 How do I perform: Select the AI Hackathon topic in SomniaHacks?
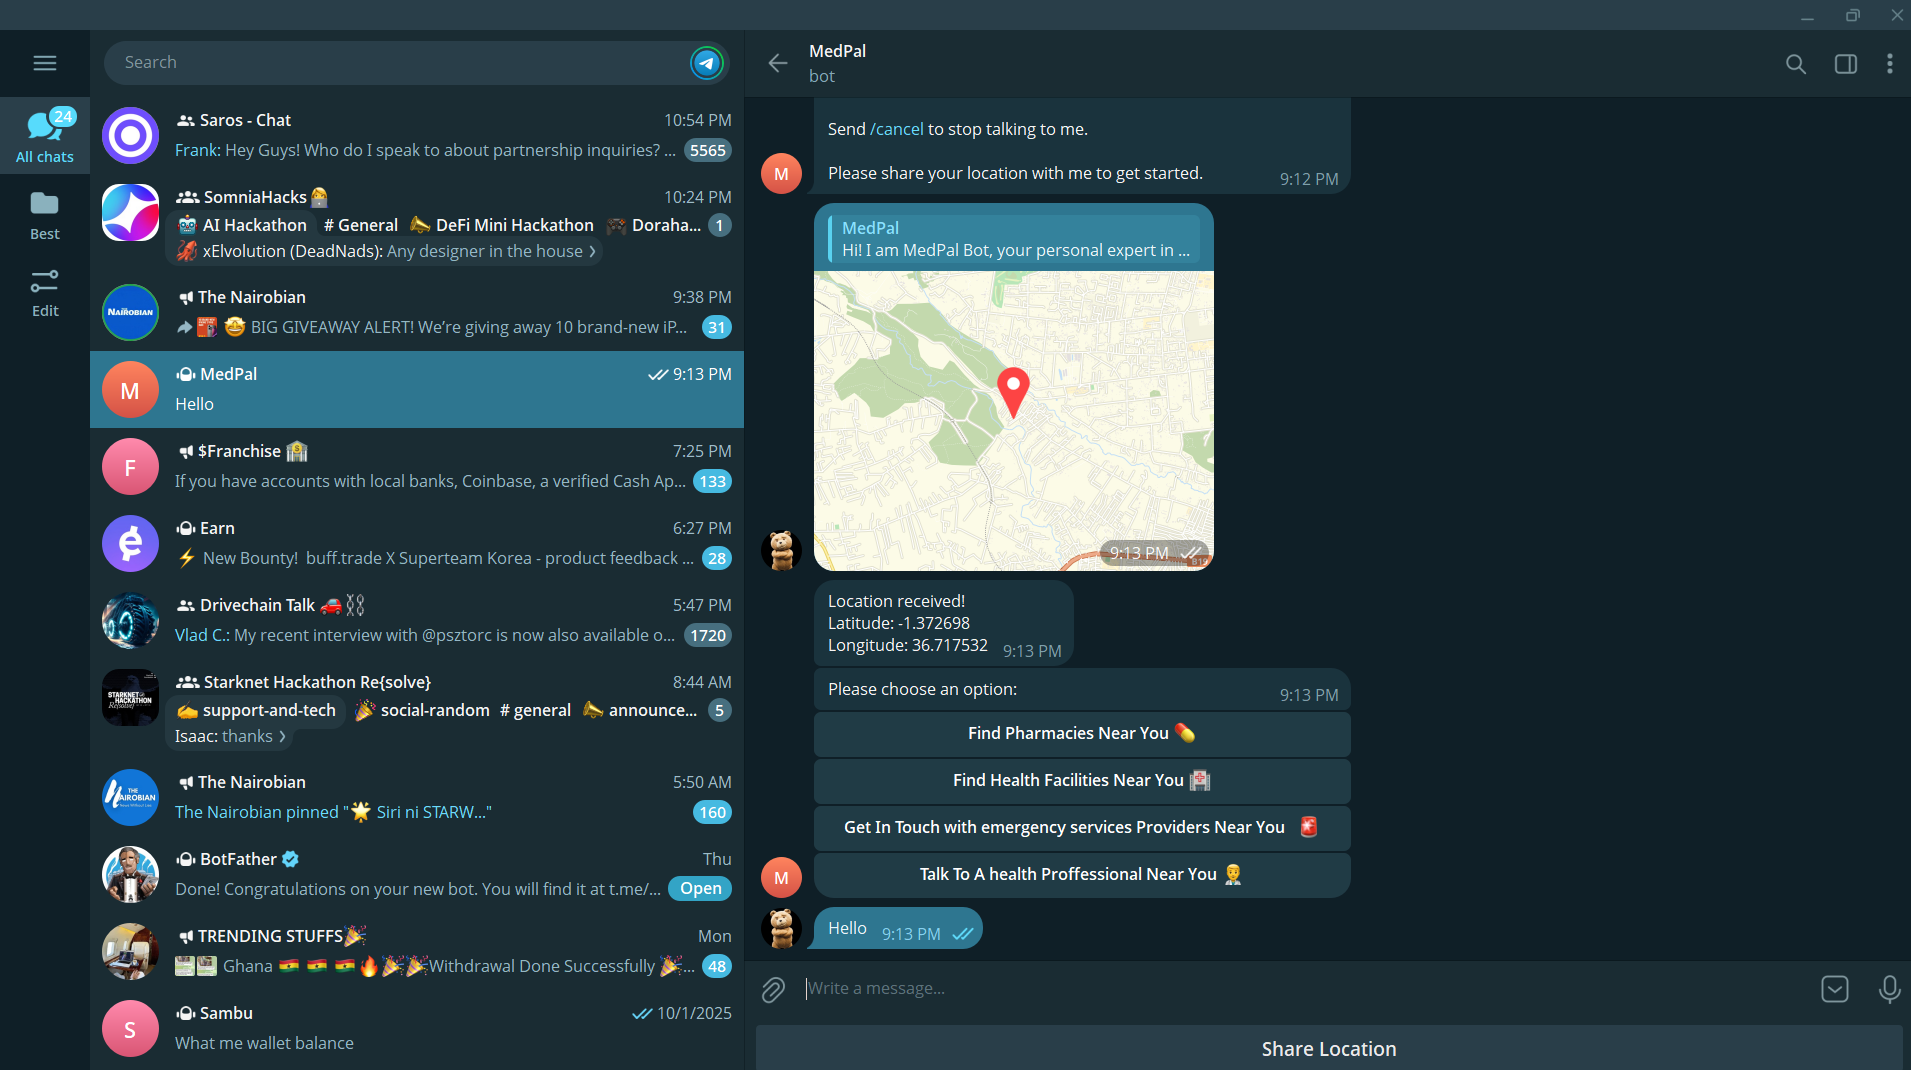(x=243, y=225)
